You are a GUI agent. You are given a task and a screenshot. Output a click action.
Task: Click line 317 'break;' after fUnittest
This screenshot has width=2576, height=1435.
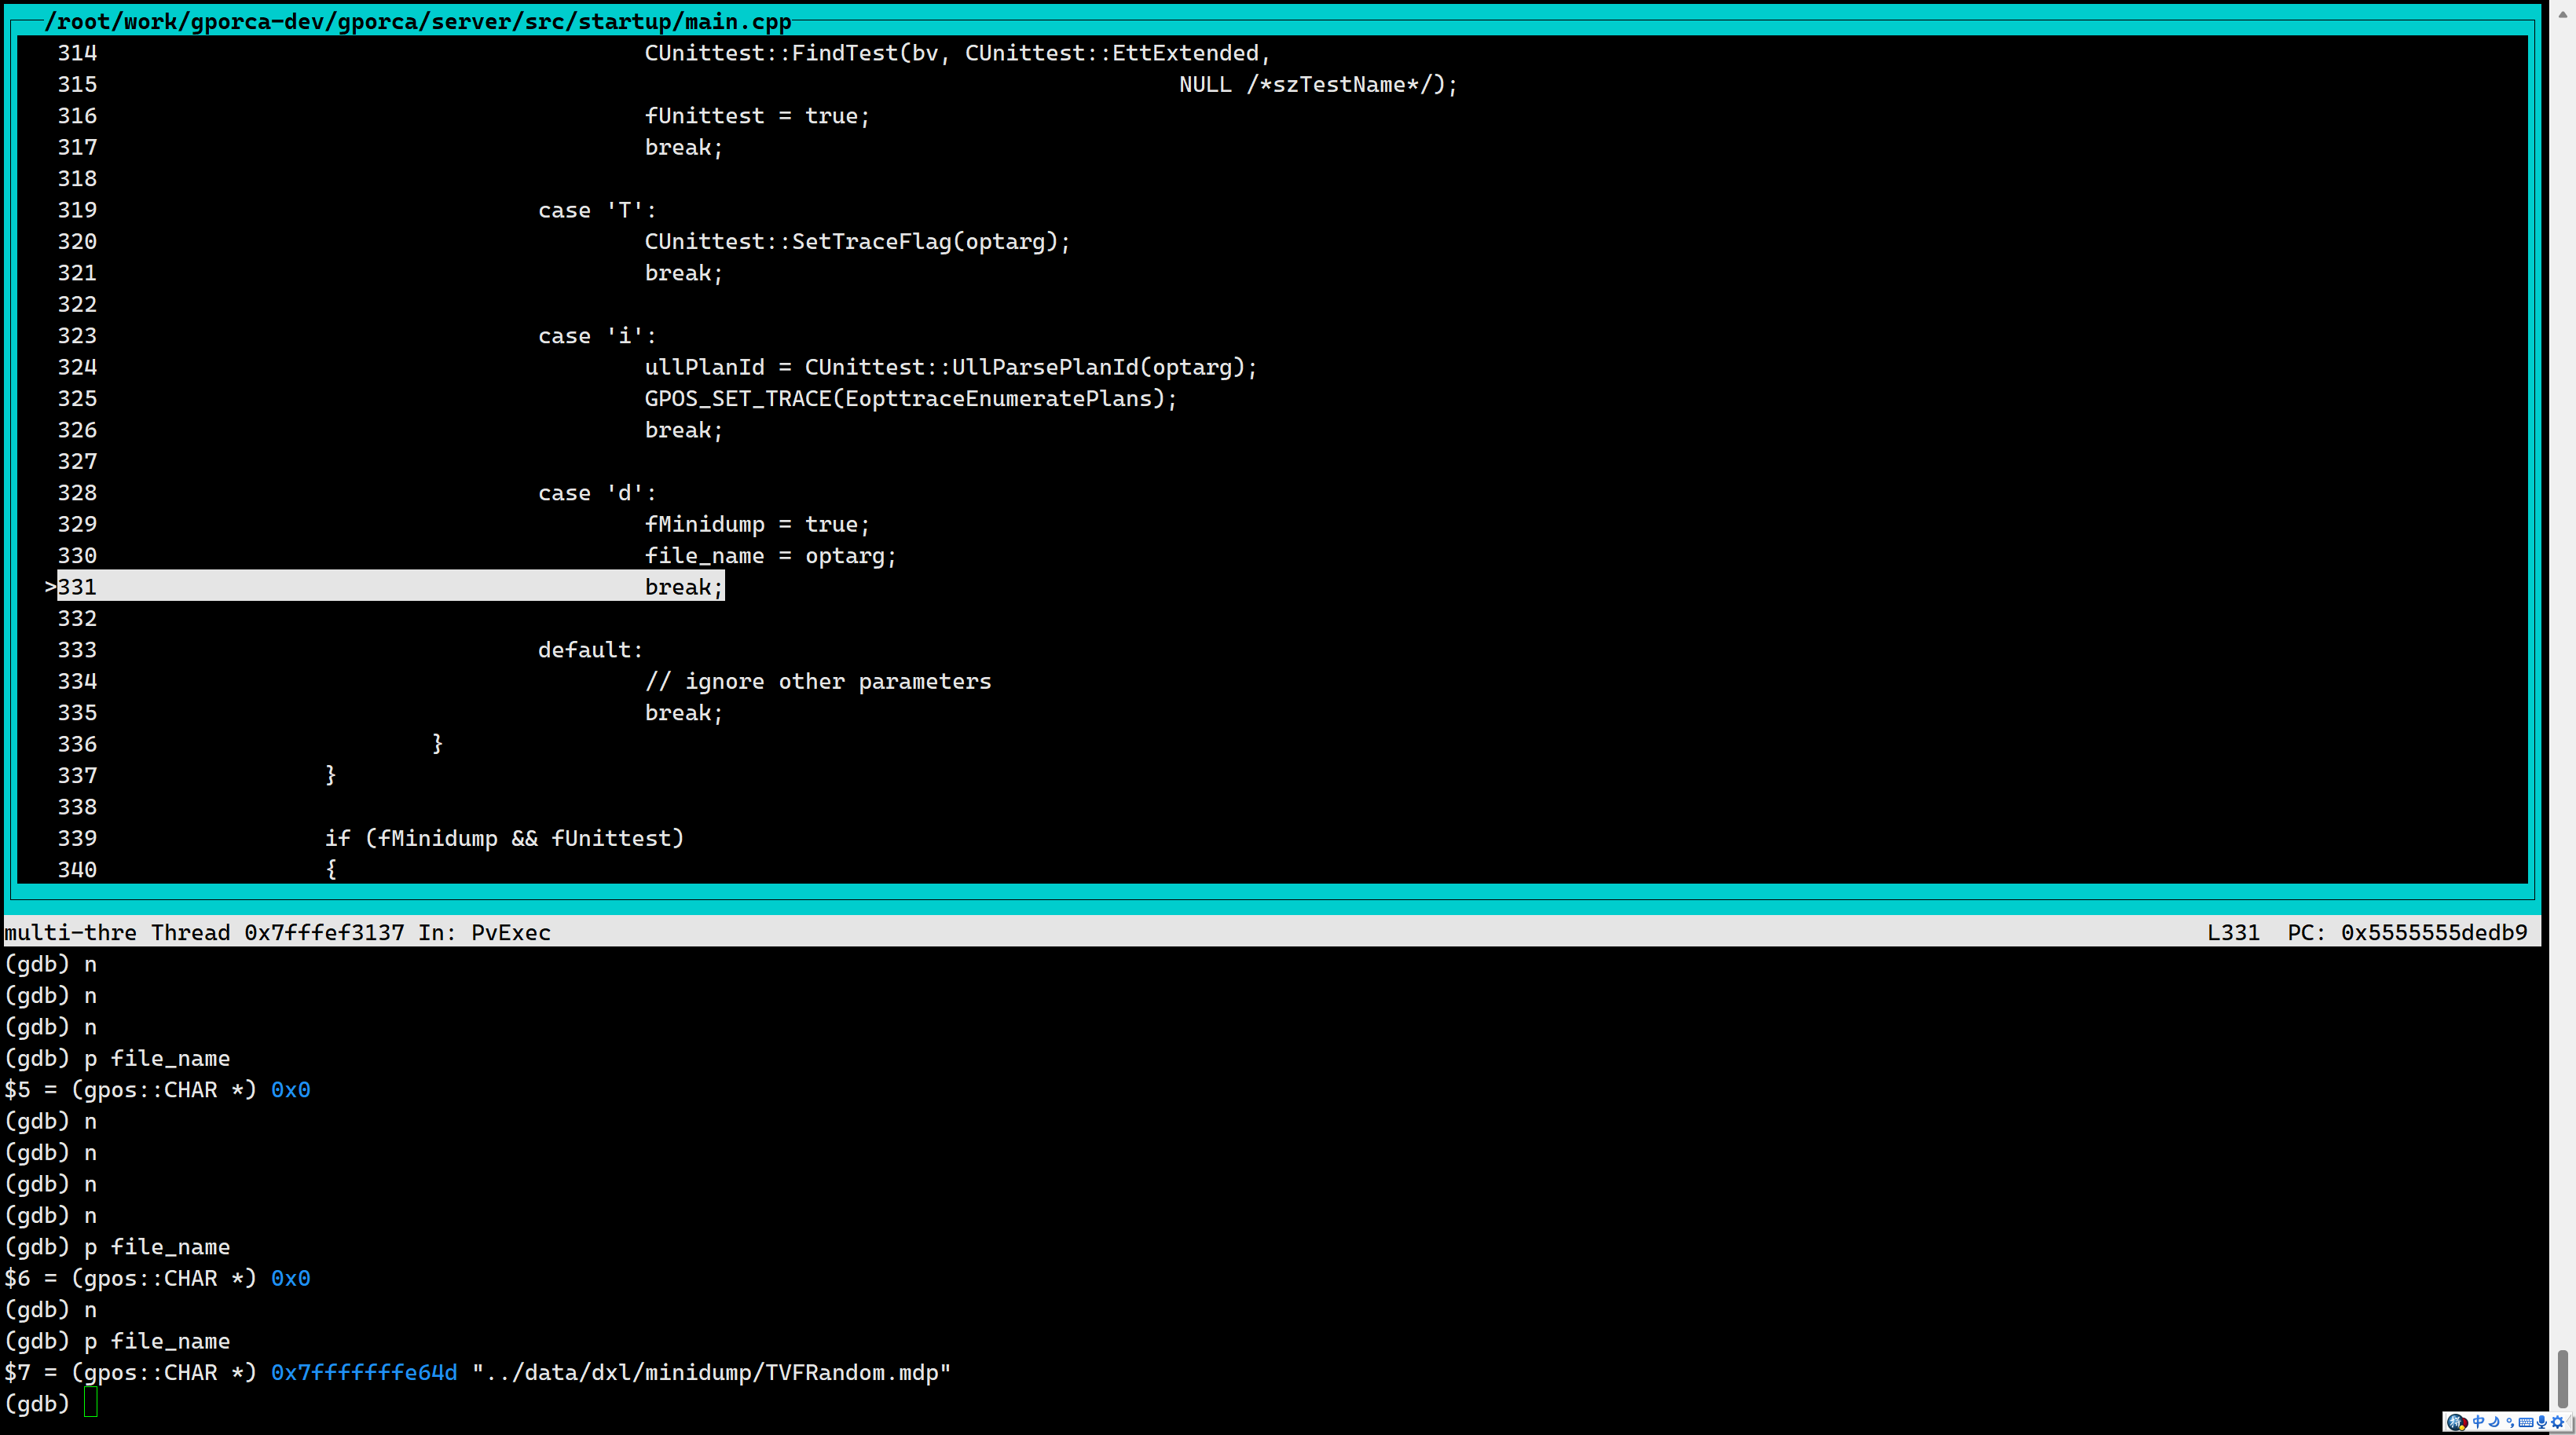[684, 148]
